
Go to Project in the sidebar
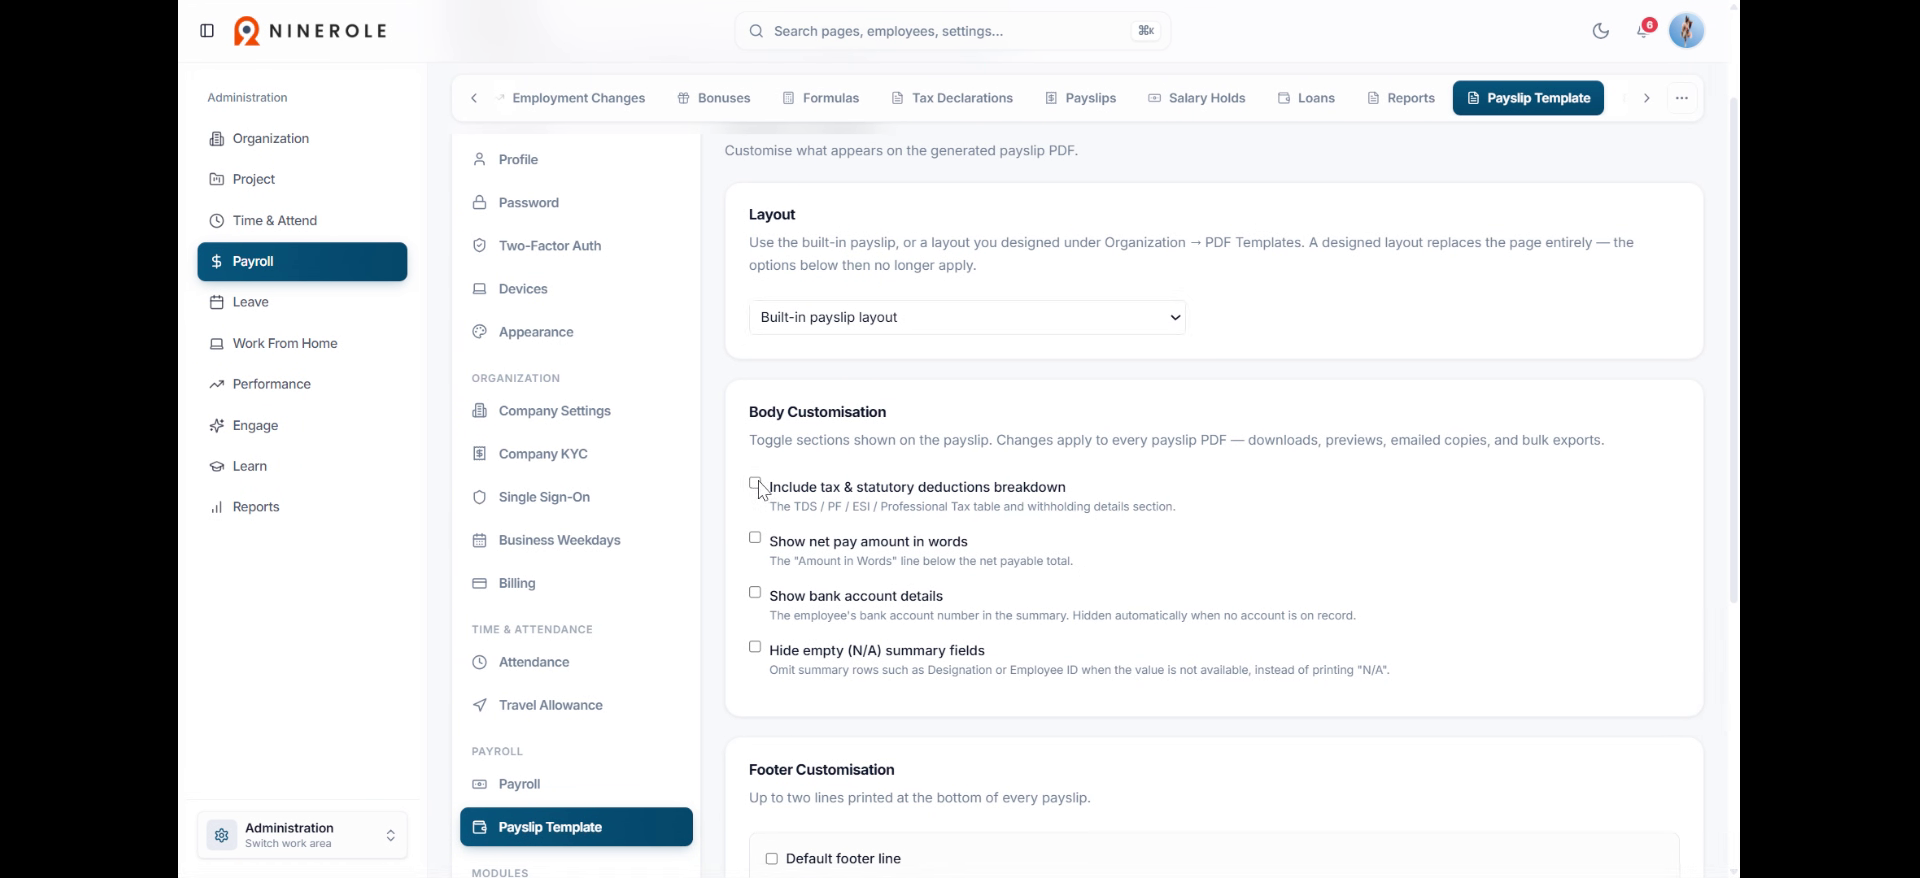coord(302,179)
